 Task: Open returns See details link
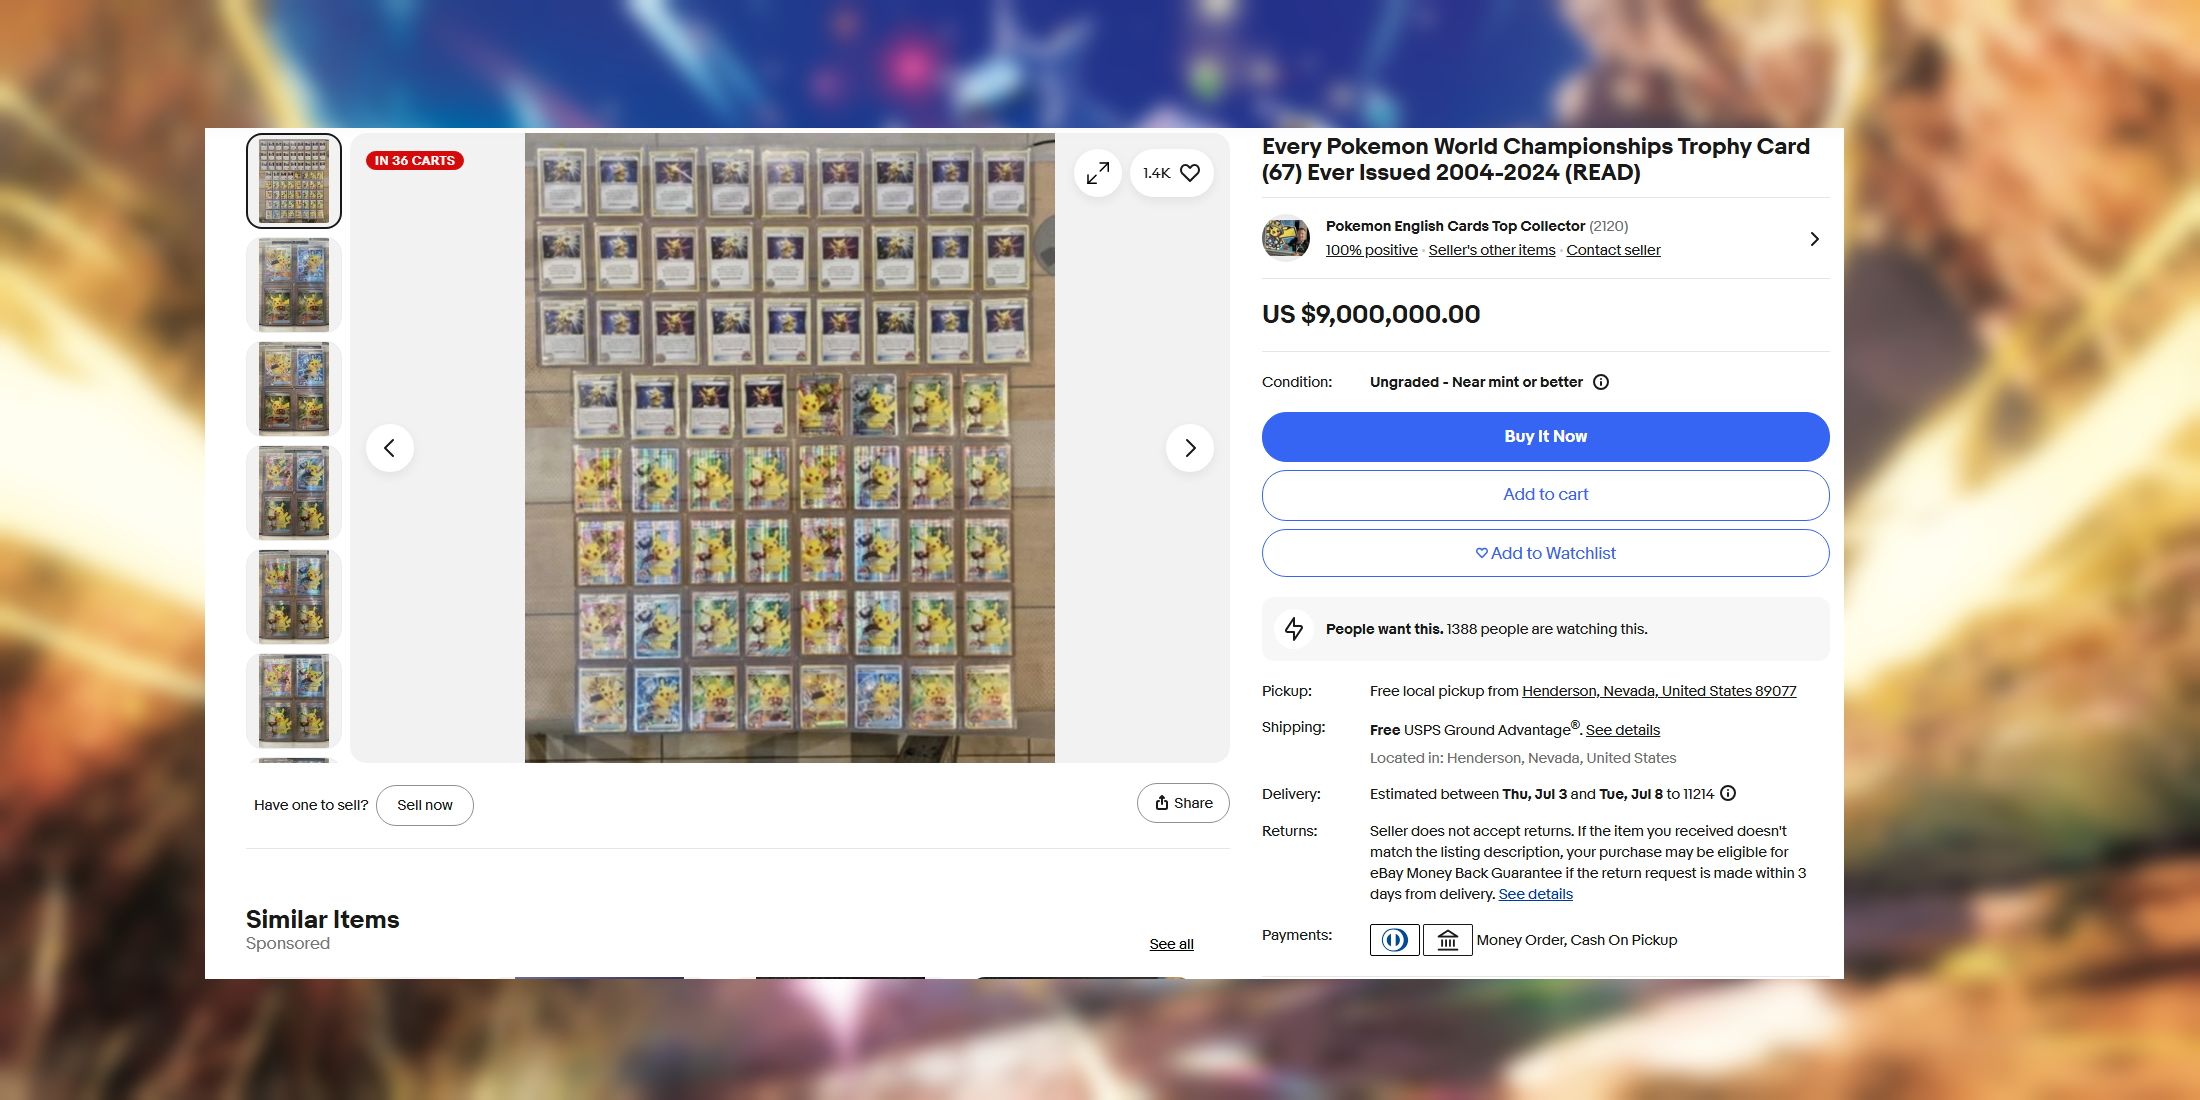[1536, 894]
